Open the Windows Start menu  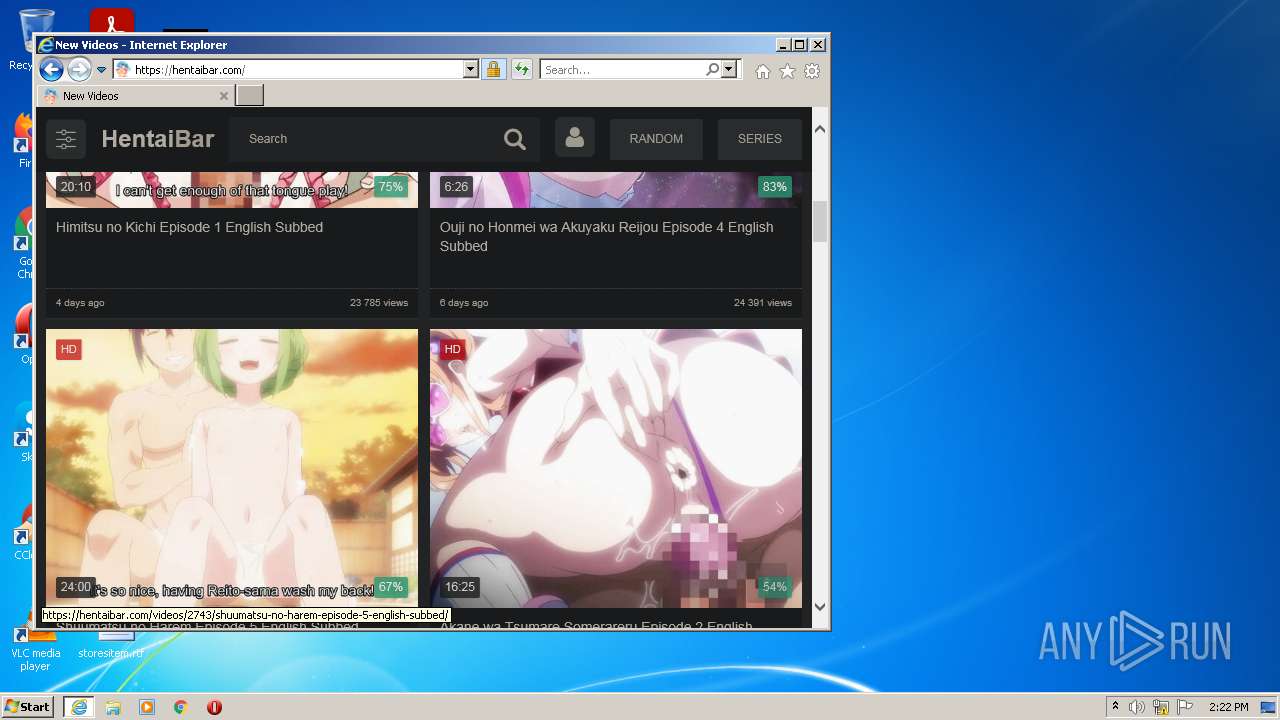(27, 707)
